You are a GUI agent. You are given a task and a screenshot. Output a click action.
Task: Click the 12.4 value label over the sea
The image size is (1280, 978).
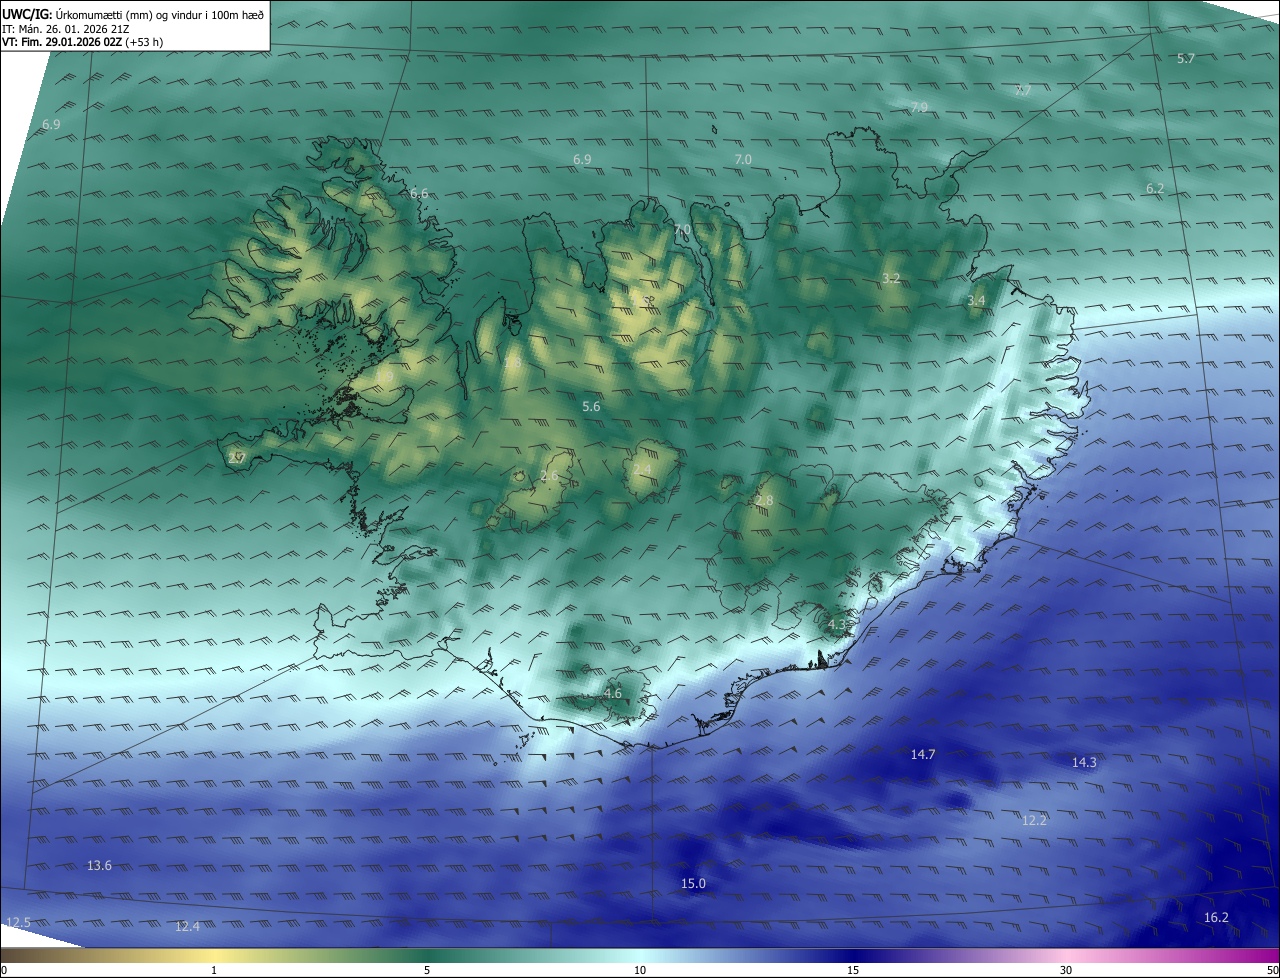pyautogui.click(x=187, y=927)
